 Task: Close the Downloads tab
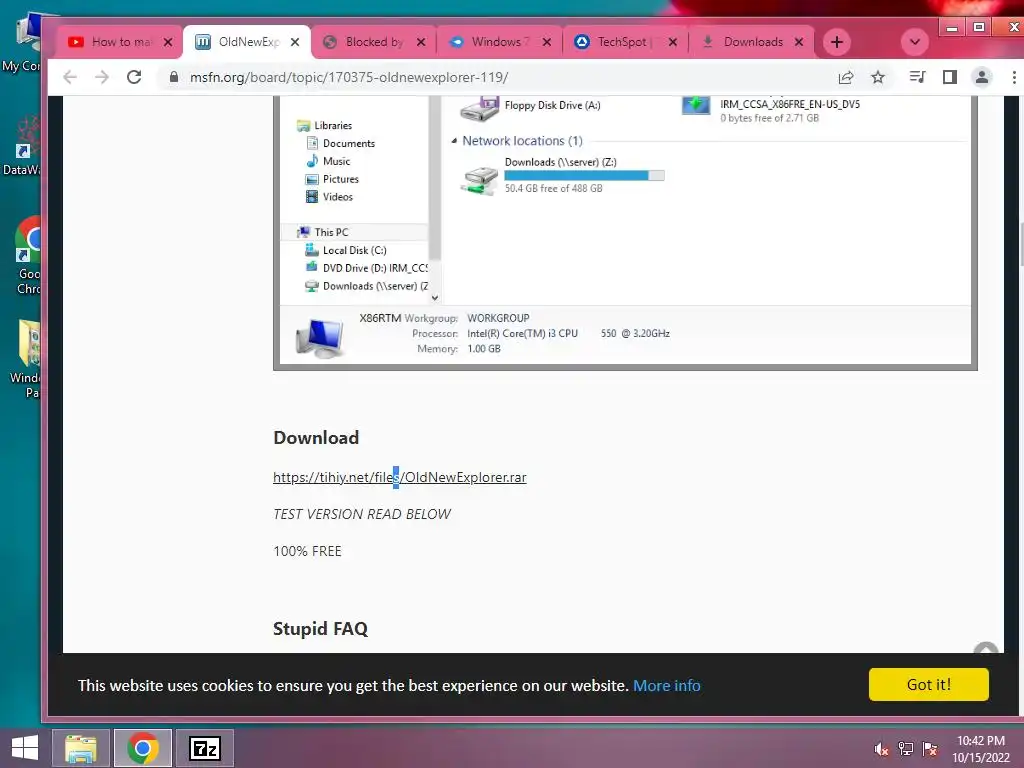pos(799,42)
